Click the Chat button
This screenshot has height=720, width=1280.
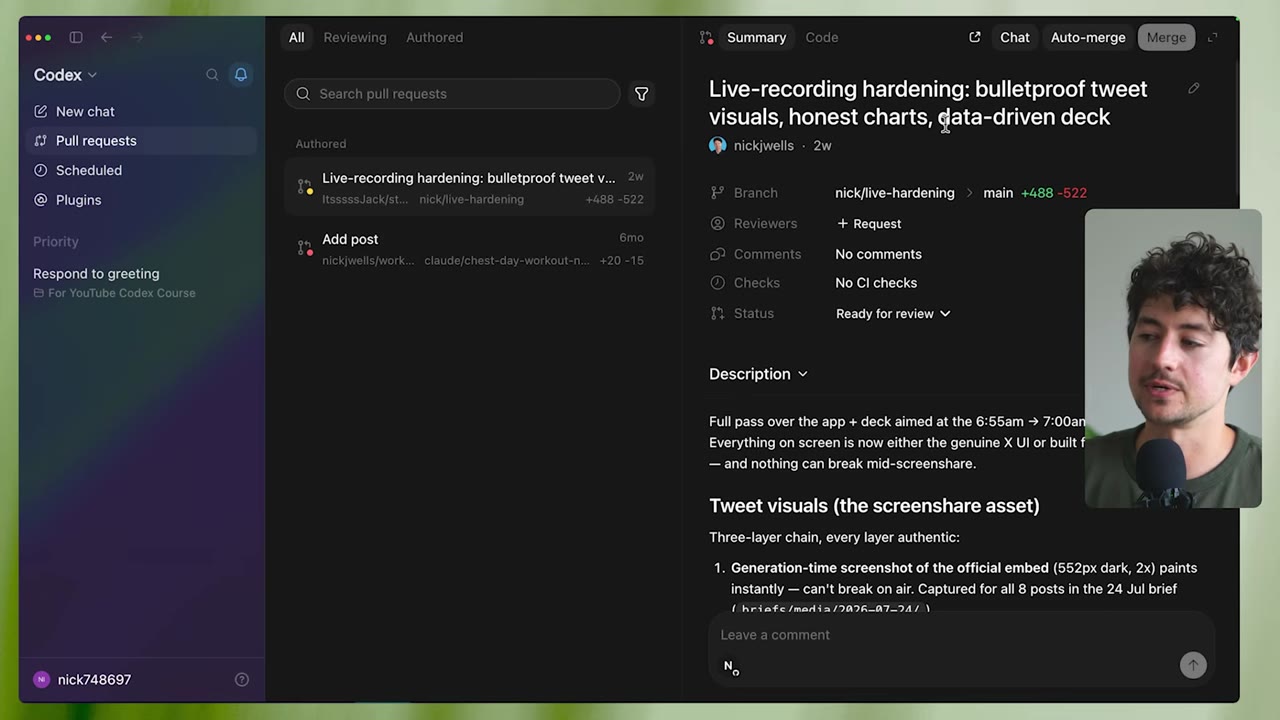click(x=1015, y=38)
